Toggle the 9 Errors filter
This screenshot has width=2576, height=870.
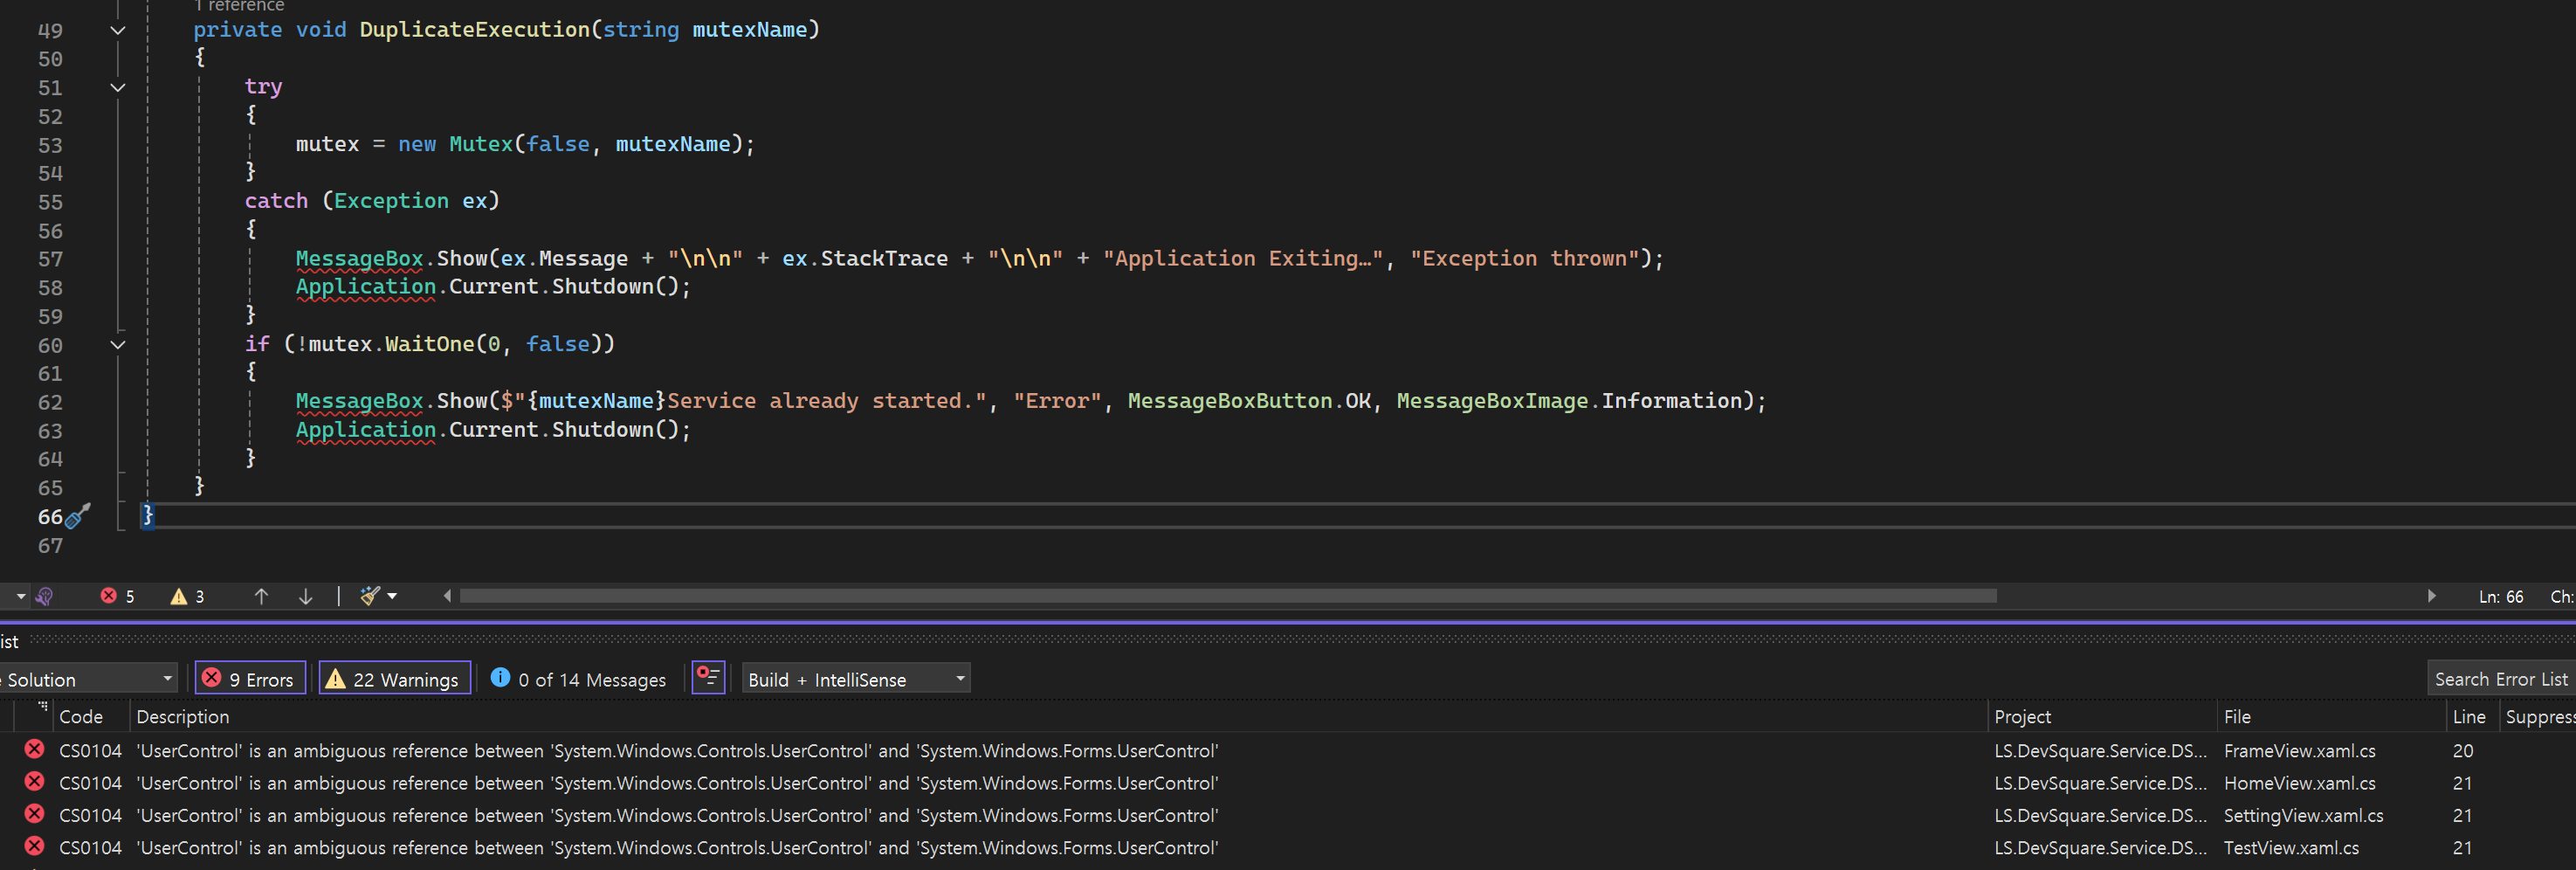pyautogui.click(x=249, y=678)
